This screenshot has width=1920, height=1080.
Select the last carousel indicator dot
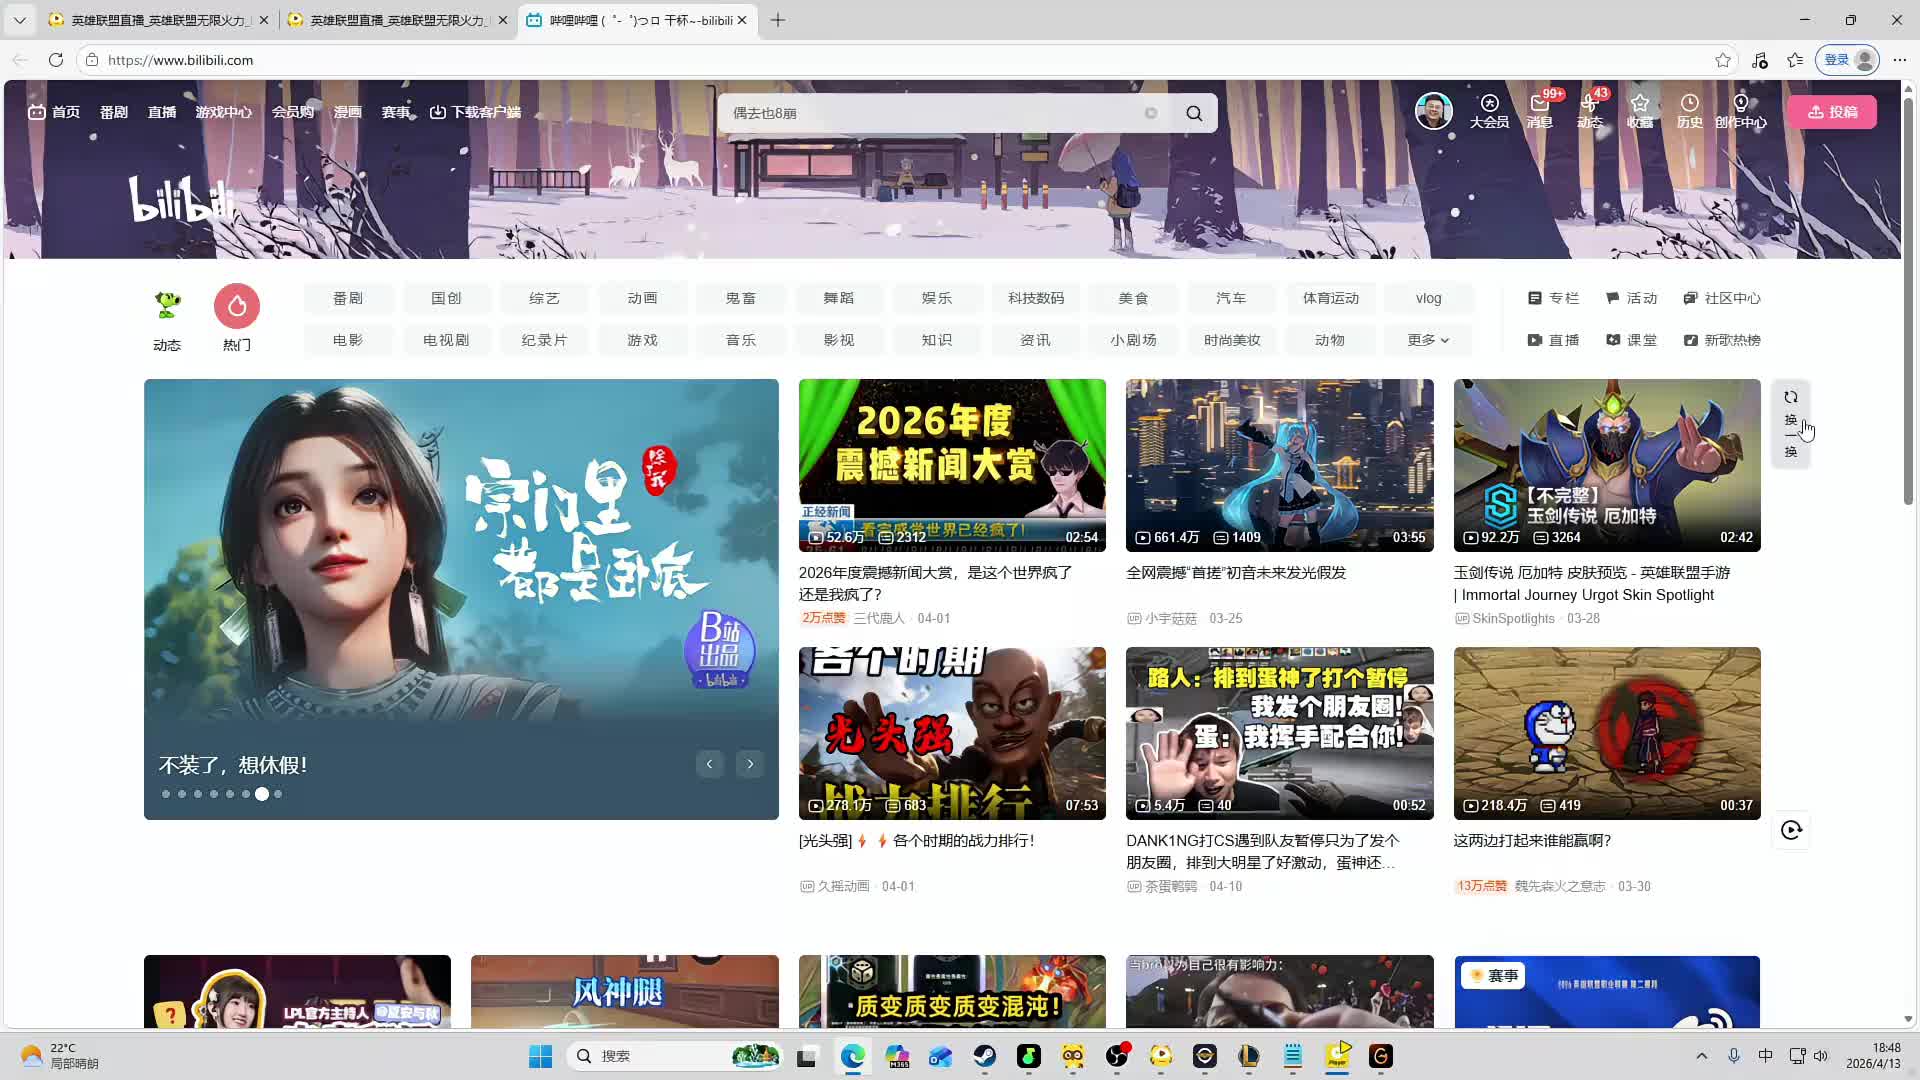278,794
